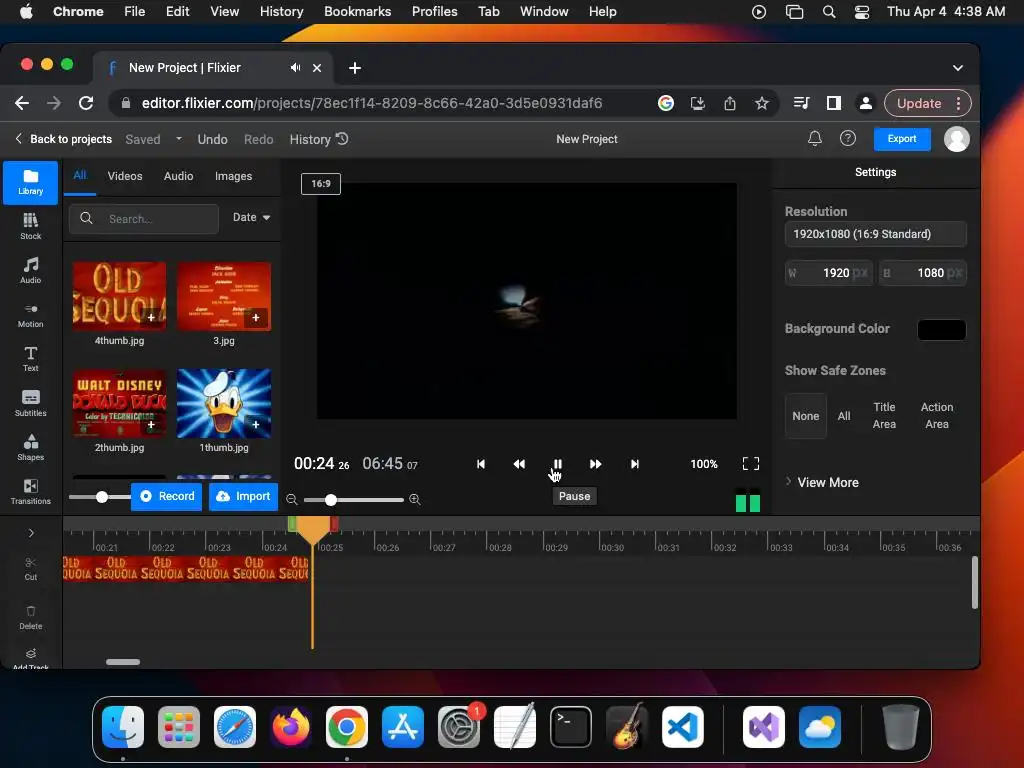
Task: Open the Text tool panel
Action: coord(31,359)
